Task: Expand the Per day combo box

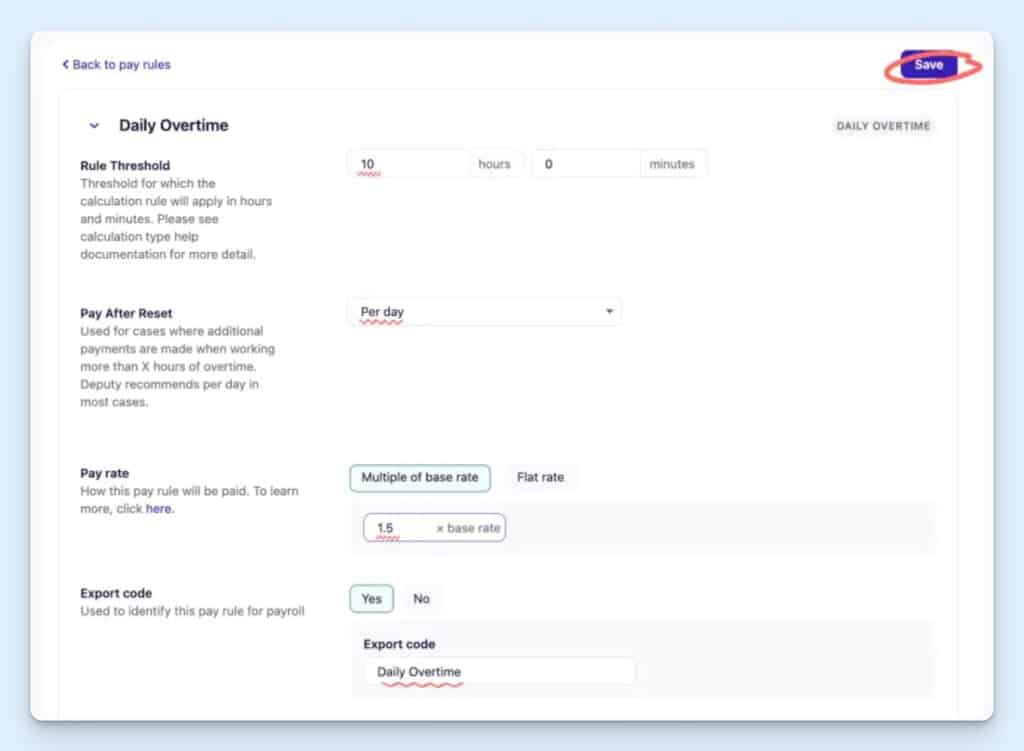Action: pyautogui.click(x=485, y=311)
